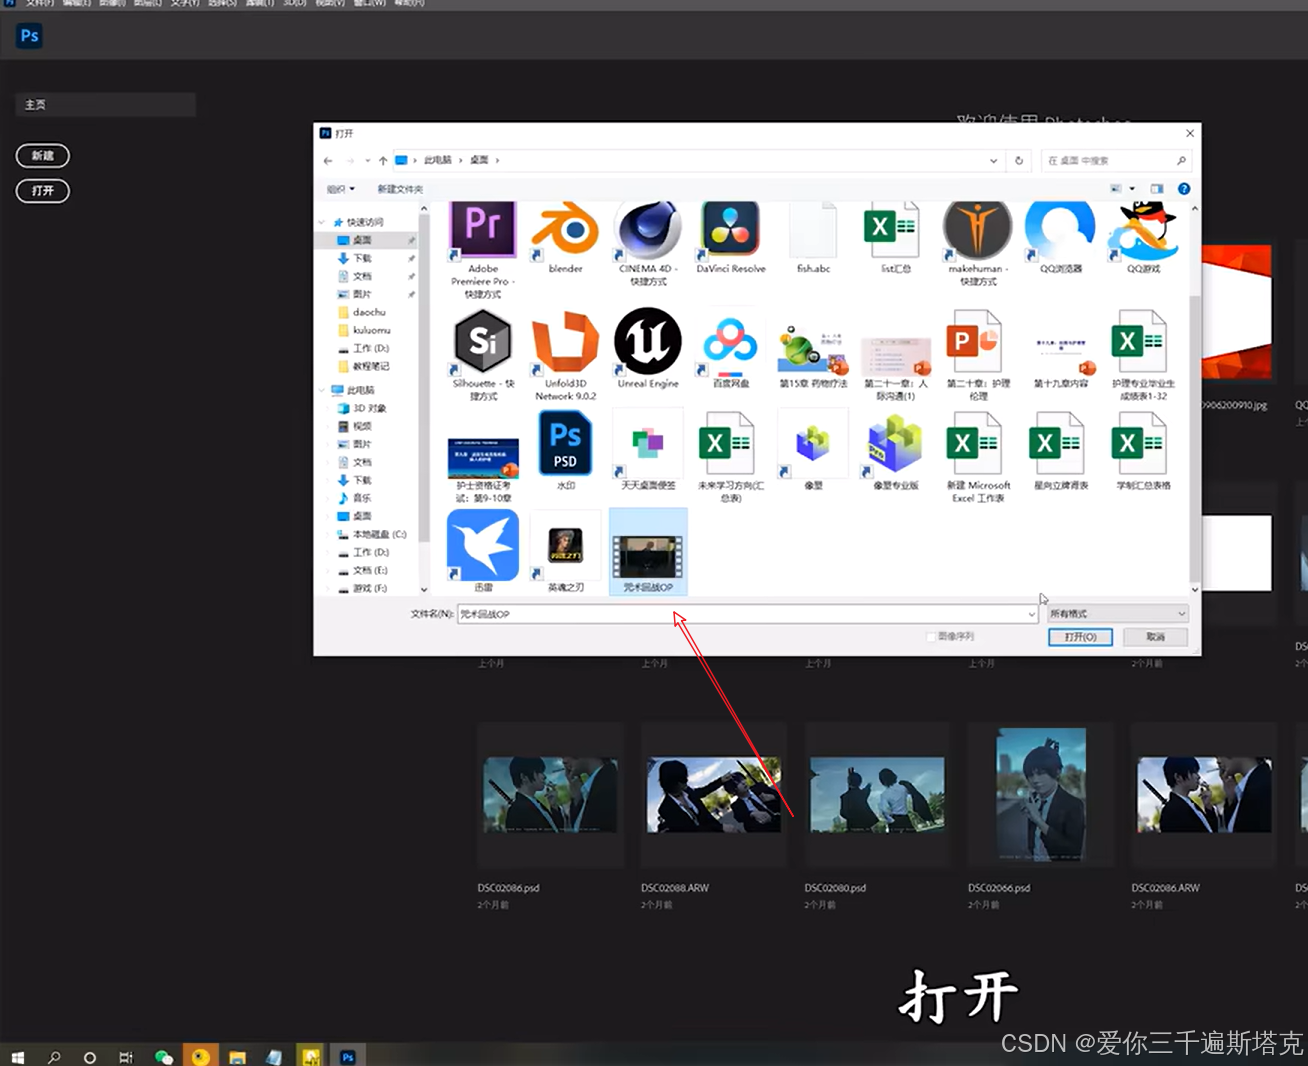1308x1066 pixels.
Task: Select the 主页 tab on Photoshop home
Action: pos(105,105)
